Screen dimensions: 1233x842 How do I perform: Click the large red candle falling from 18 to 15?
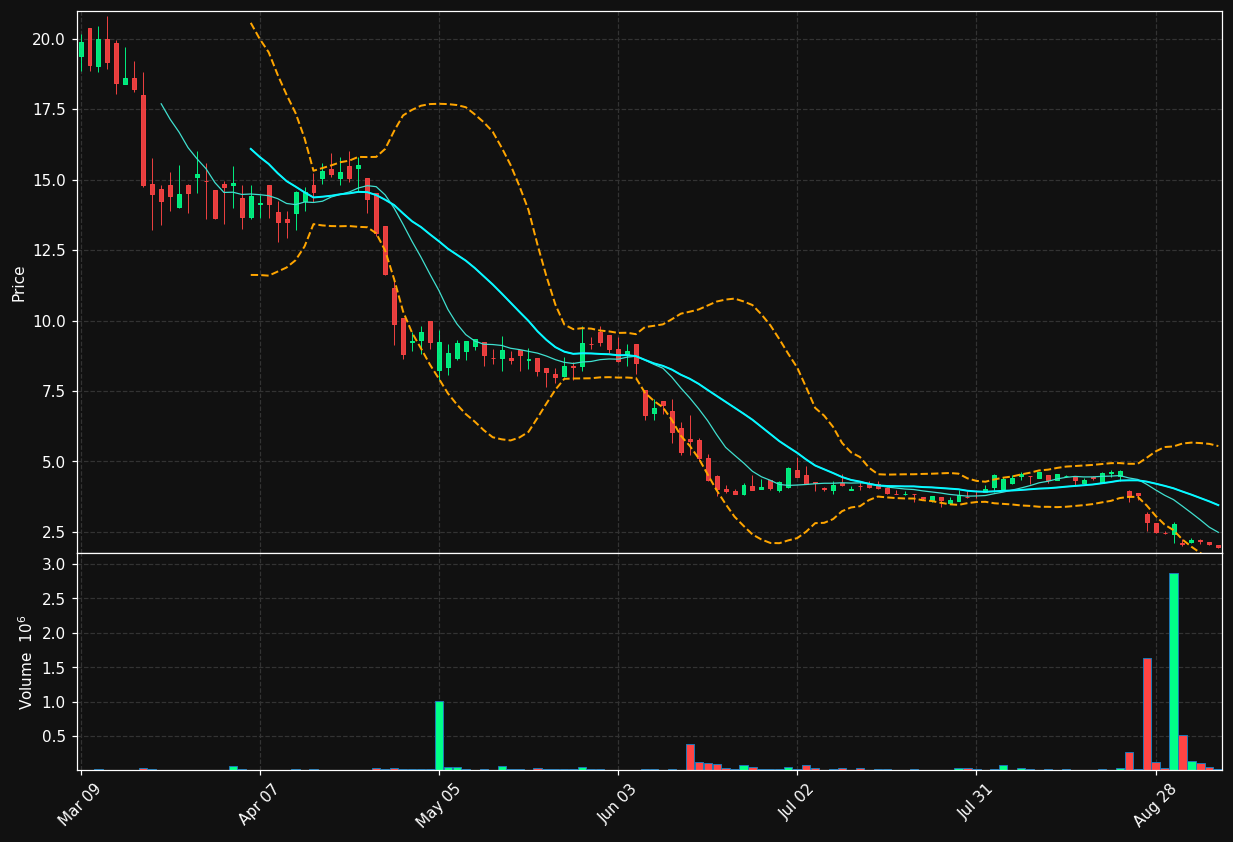tap(144, 140)
